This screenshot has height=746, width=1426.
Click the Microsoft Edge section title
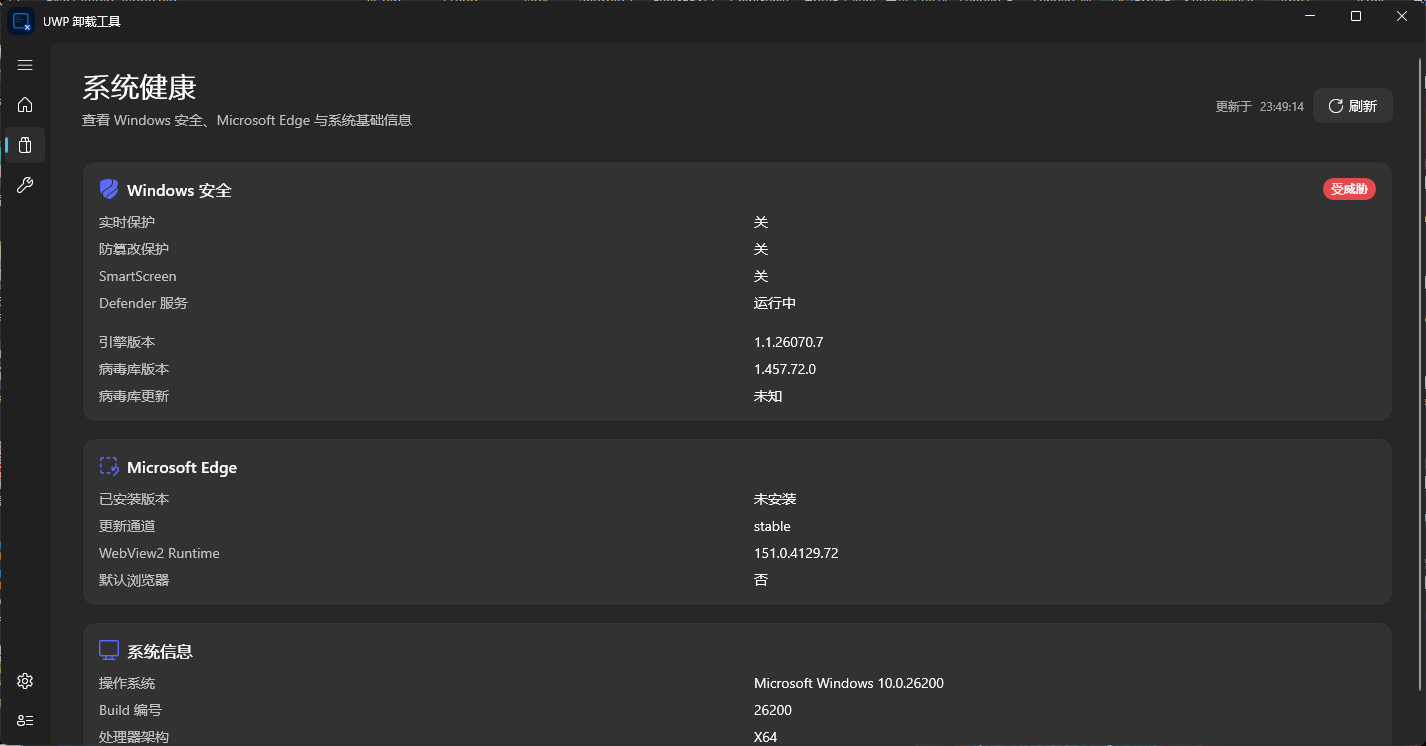tap(182, 467)
